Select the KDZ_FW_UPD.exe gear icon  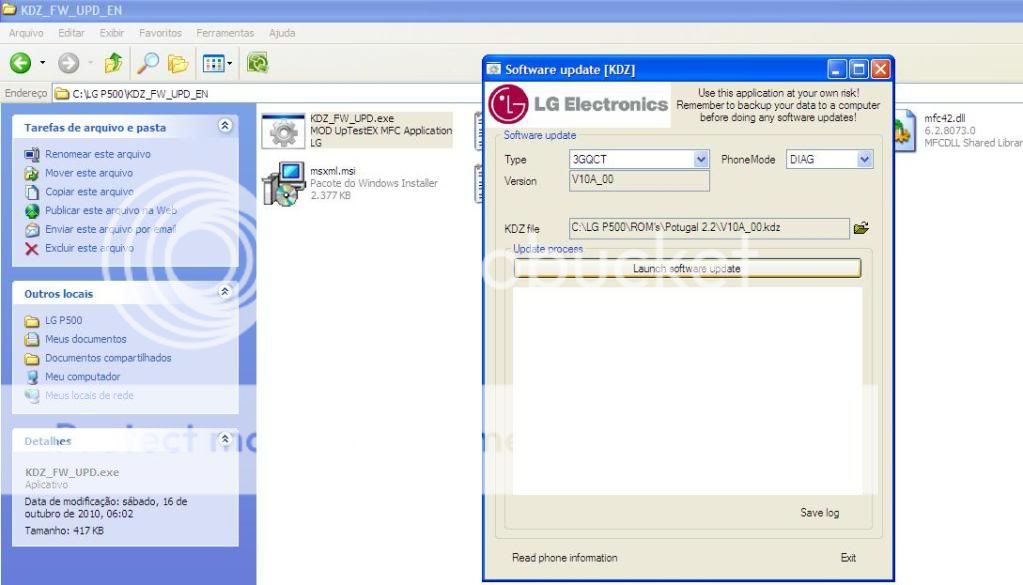(x=283, y=131)
